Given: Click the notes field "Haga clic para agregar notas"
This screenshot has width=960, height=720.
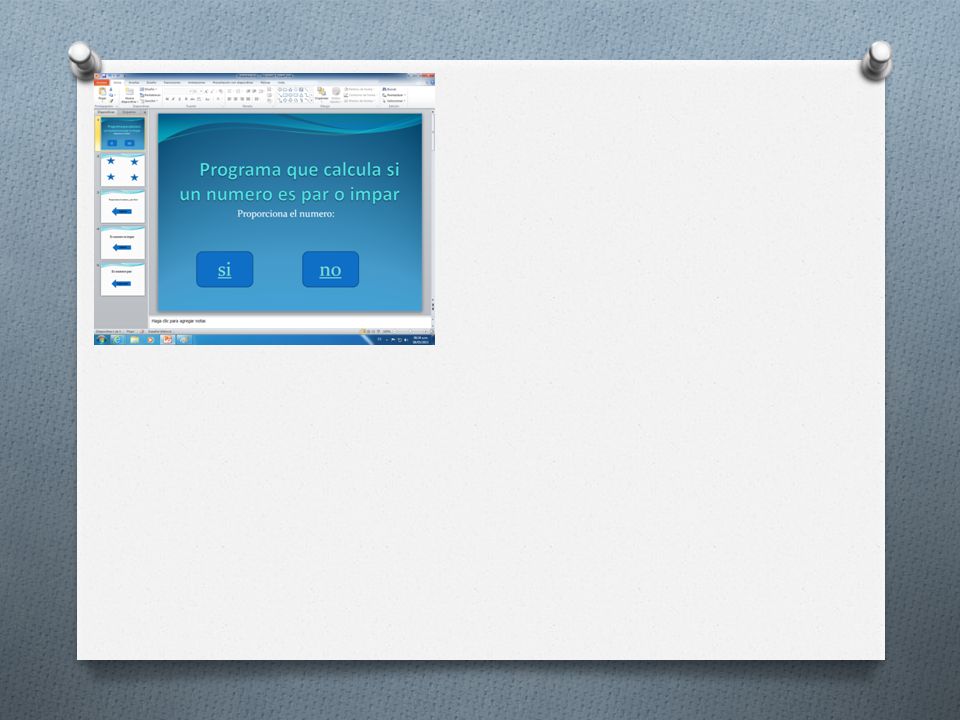Looking at the screenshot, I should coord(290,321).
